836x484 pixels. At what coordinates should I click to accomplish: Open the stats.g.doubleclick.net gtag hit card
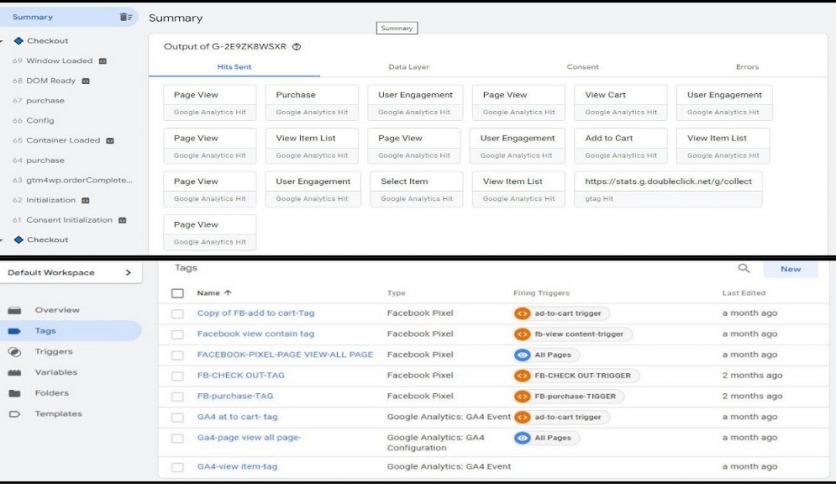(668, 189)
